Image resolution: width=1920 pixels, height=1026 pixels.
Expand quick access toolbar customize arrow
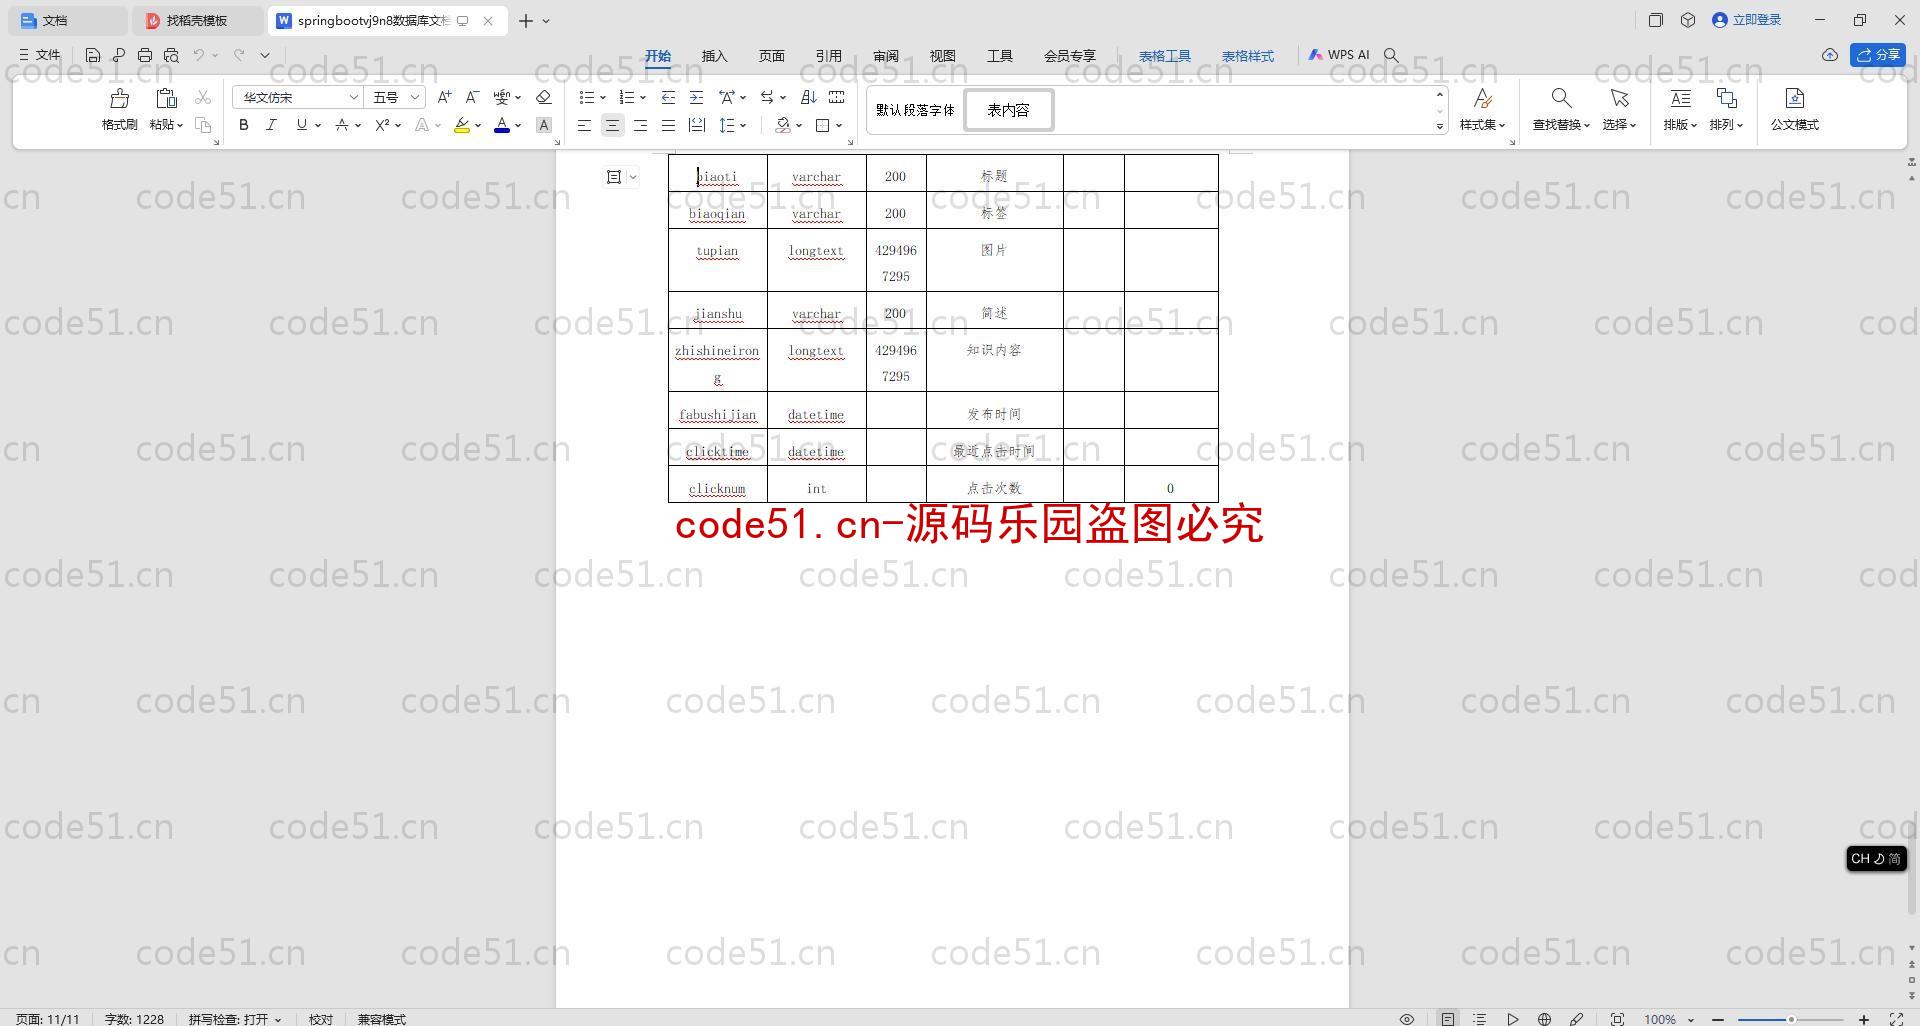tap(265, 55)
